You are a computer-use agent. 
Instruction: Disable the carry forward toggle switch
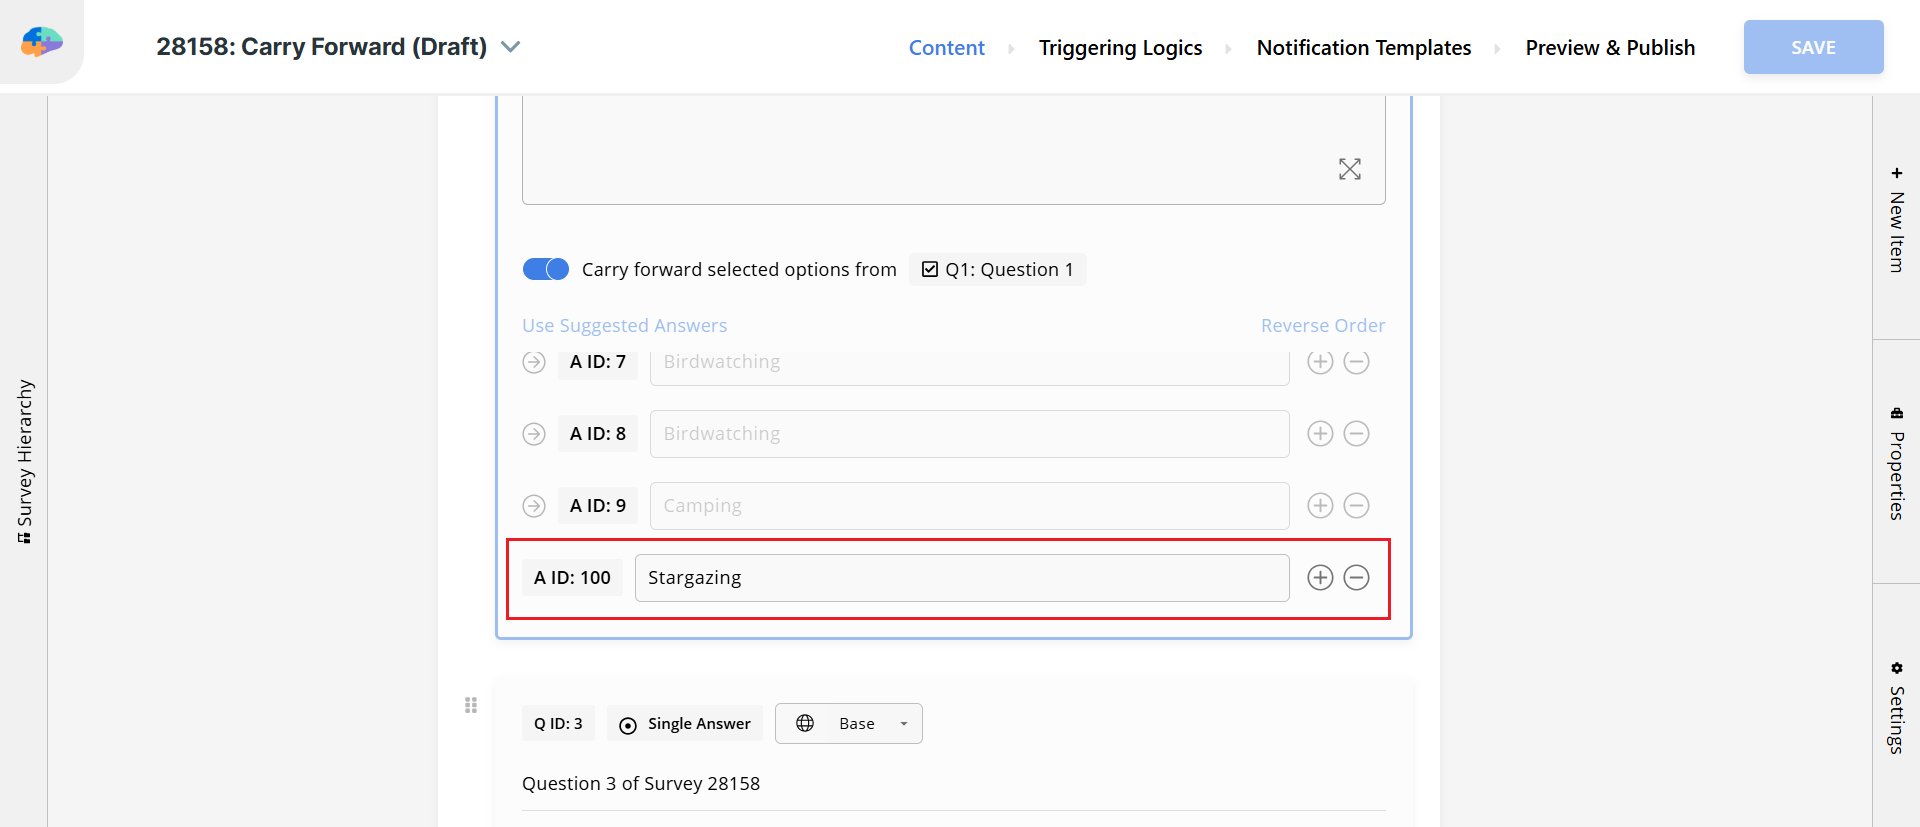point(546,269)
